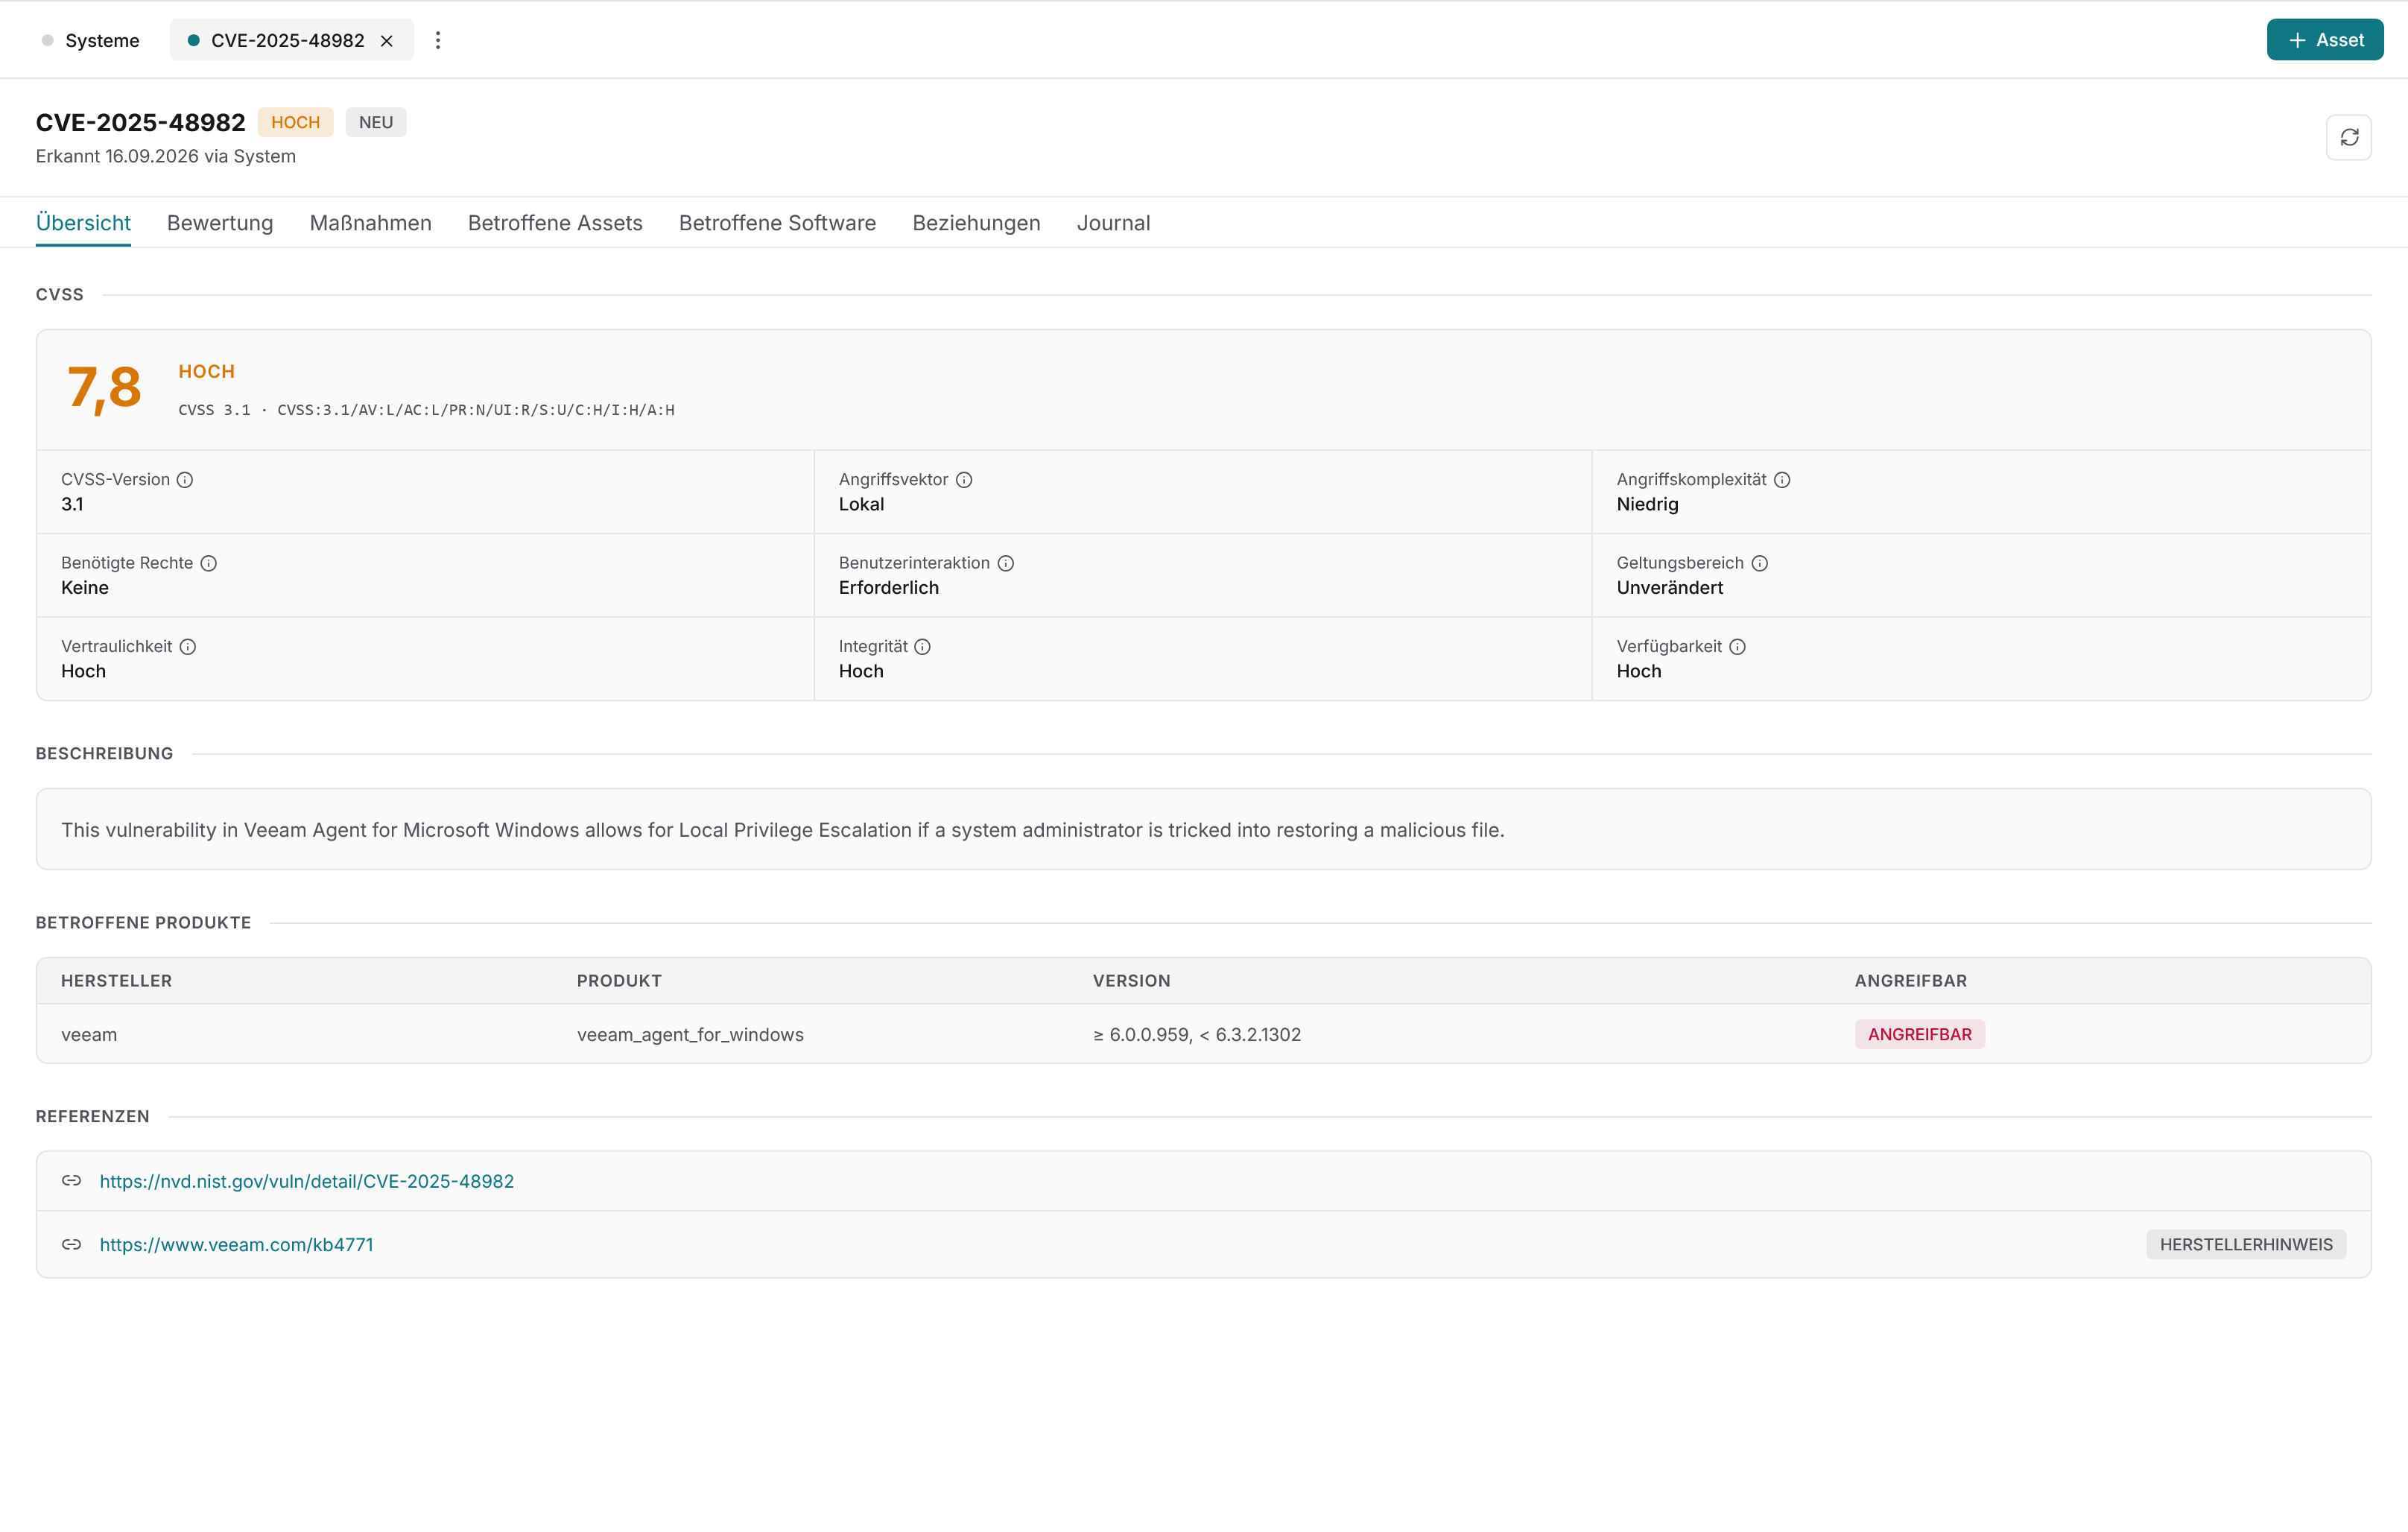Open the nvd.nist.gov reference link
The height and width of the screenshot is (1532, 2408).
(307, 1181)
